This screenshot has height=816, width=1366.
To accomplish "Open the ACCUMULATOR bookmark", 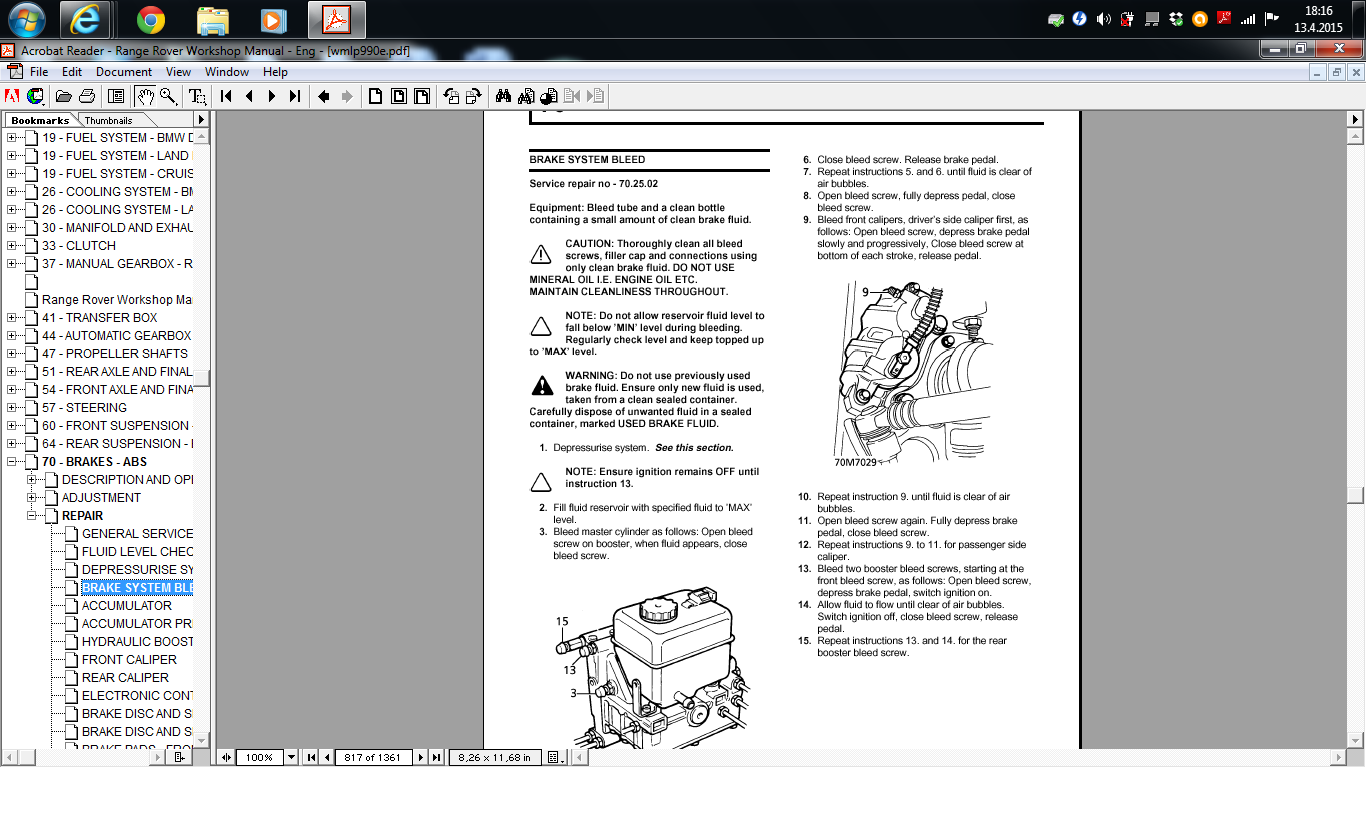I will coord(127,606).
